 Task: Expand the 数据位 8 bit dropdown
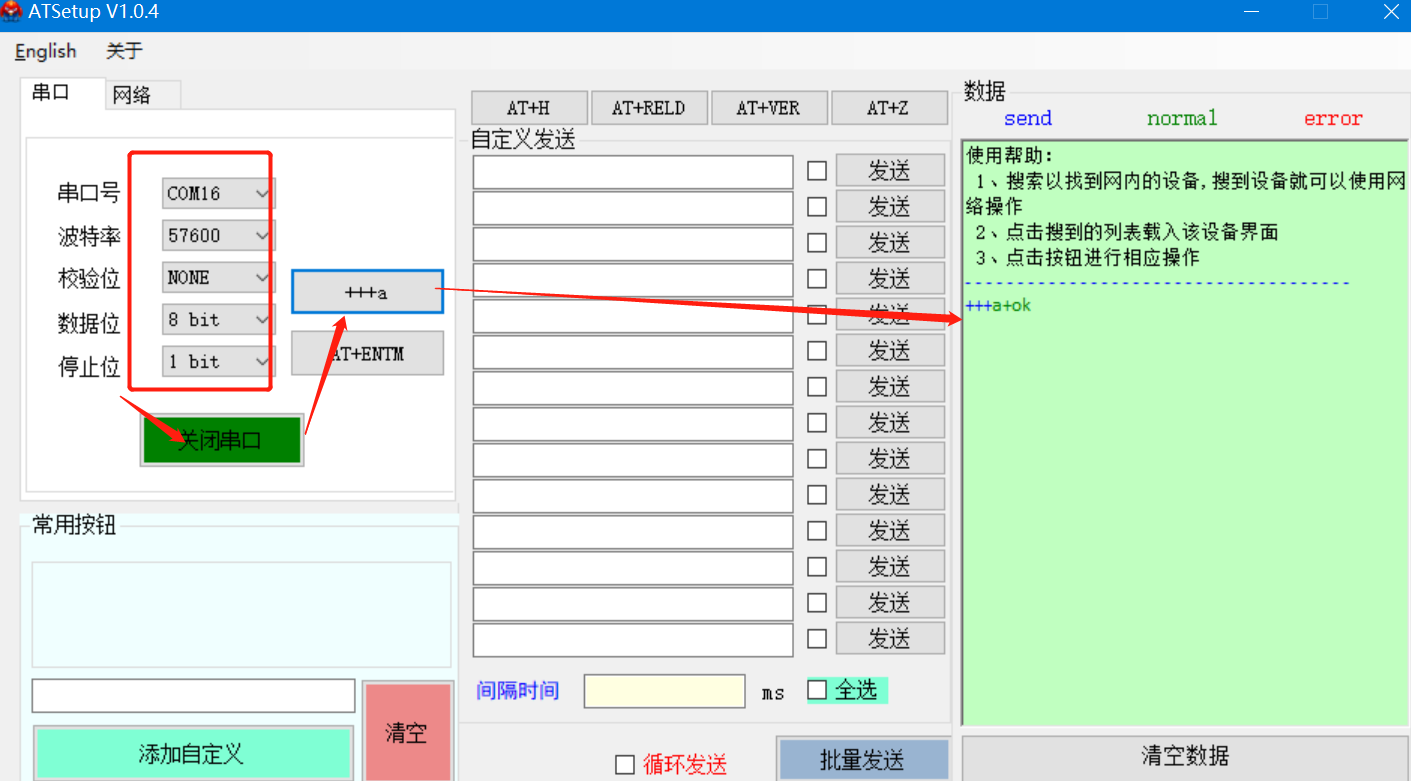click(x=218, y=320)
